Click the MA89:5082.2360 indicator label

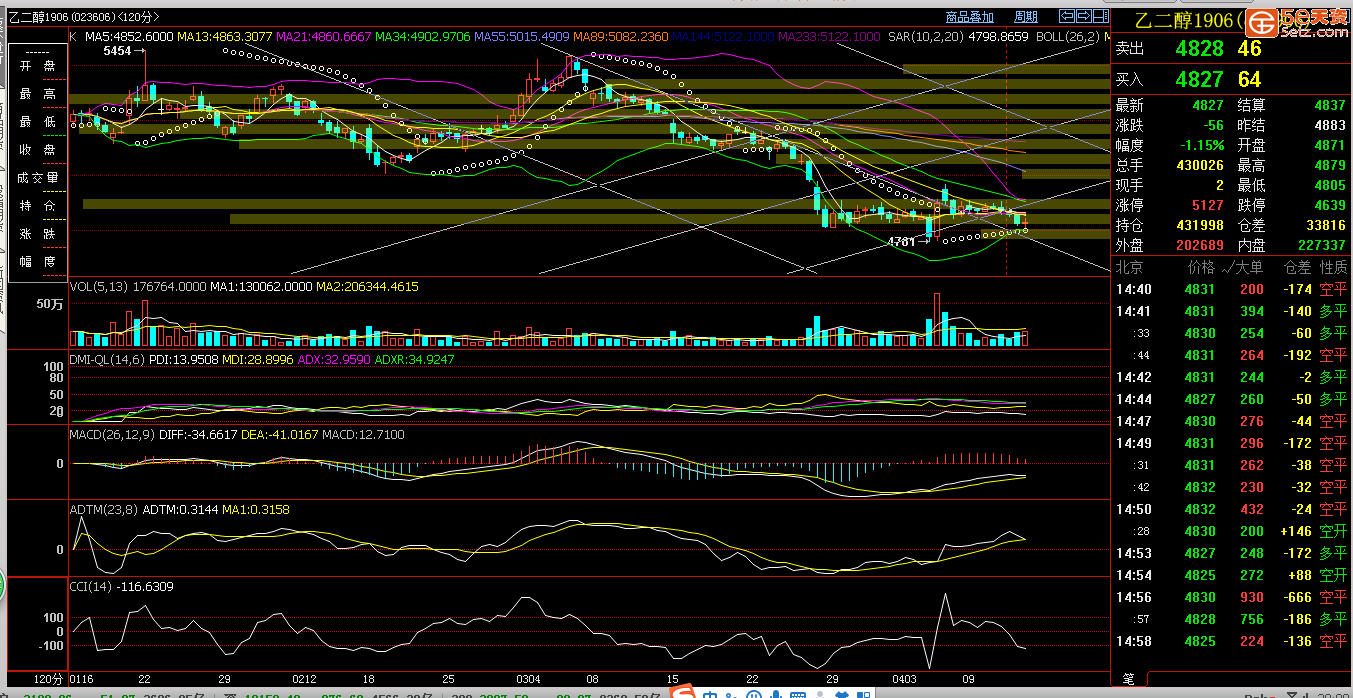point(621,36)
